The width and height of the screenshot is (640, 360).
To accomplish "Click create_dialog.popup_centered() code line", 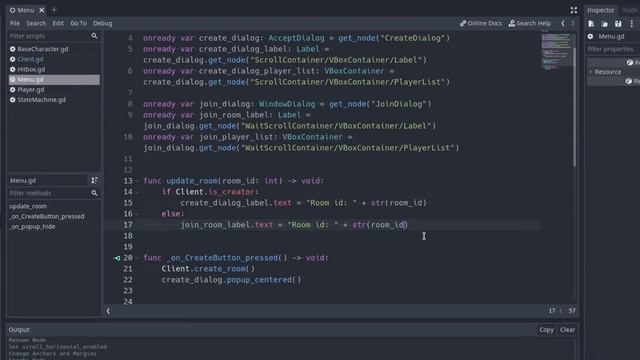I will [231, 280].
